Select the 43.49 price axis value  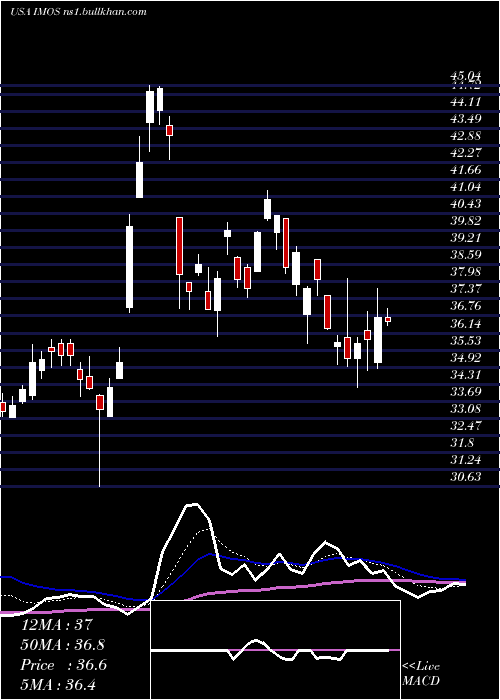465,119
